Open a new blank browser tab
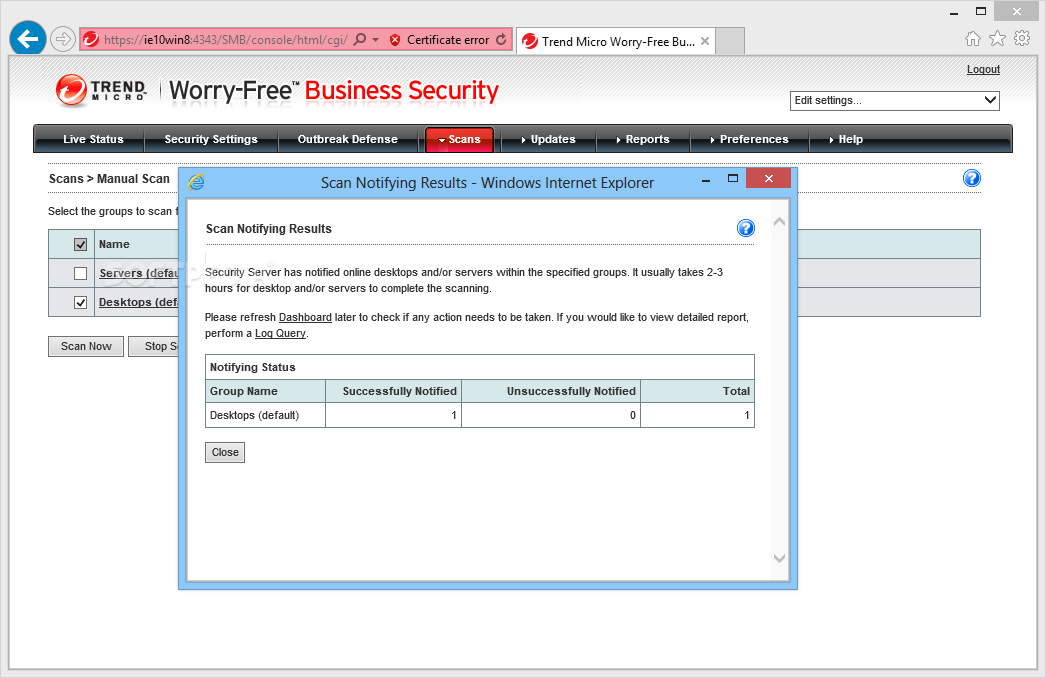The height and width of the screenshot is (678, 1046). point(730,41)
